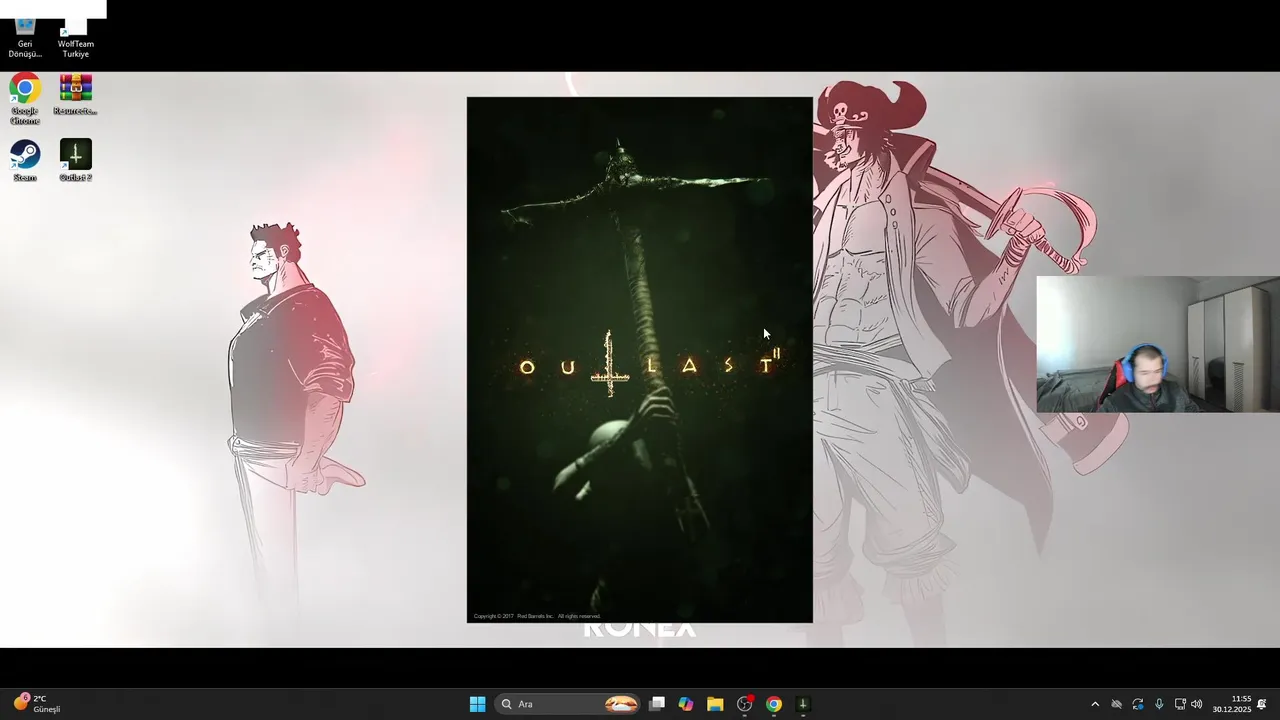Launch Steam from the desktop shortcut
1280x720 pixels.
pyautogui.click(x=25, y=161)
